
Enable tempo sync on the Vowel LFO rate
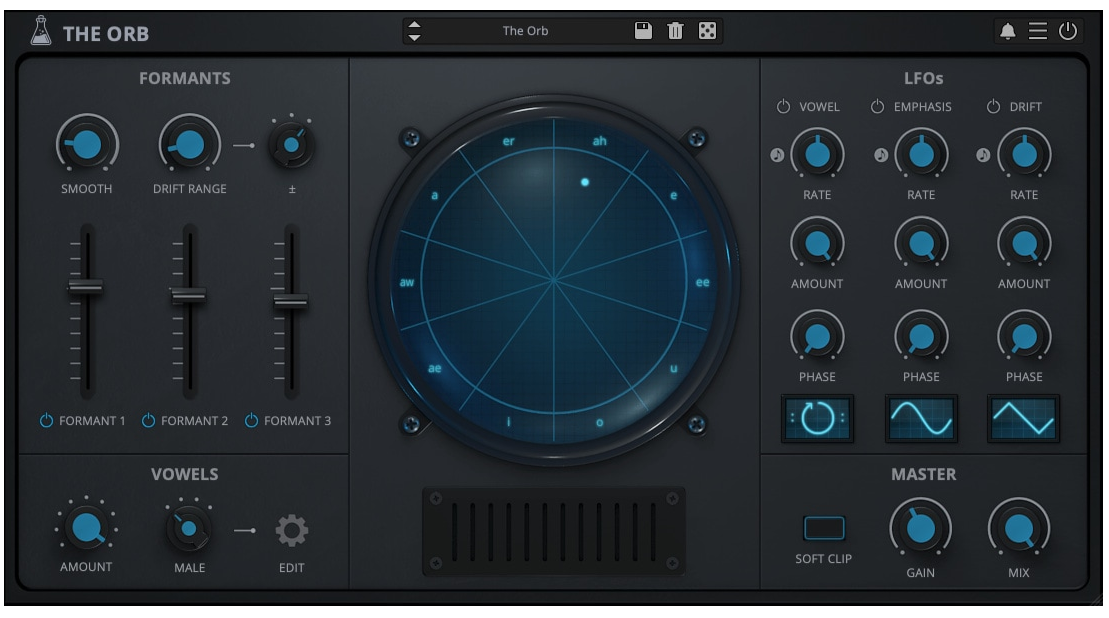(777, 155)
